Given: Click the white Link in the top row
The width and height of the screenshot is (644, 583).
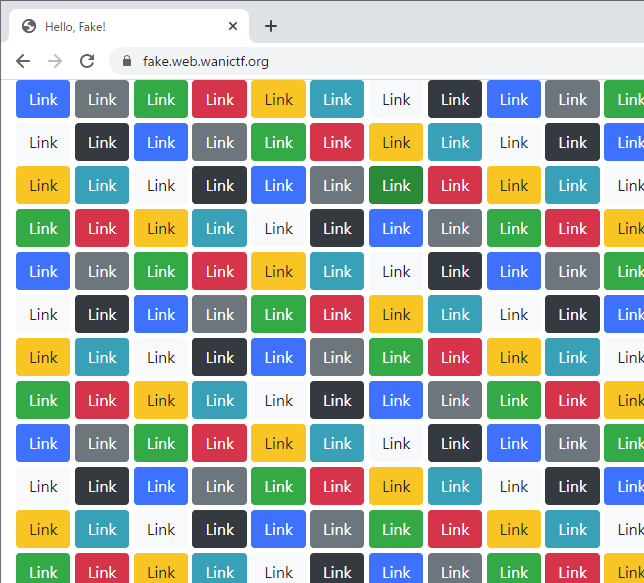Looking at the screenshot, I should pos(396,99).
